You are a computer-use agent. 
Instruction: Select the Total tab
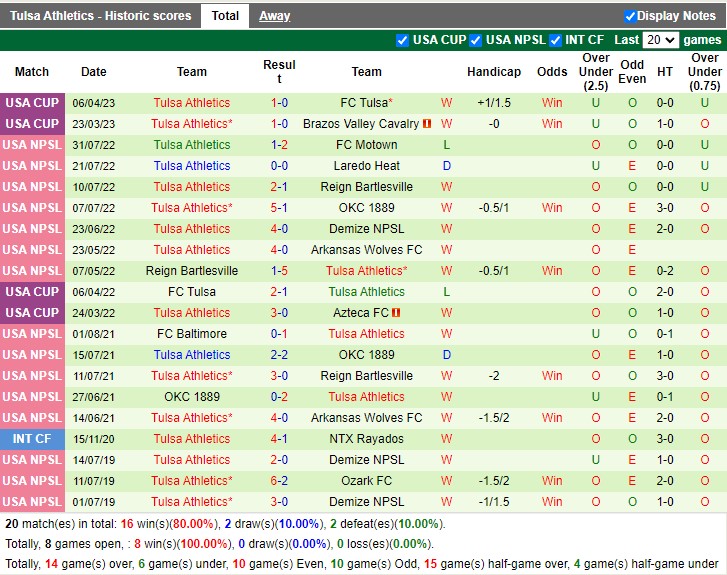click(225, 16)
